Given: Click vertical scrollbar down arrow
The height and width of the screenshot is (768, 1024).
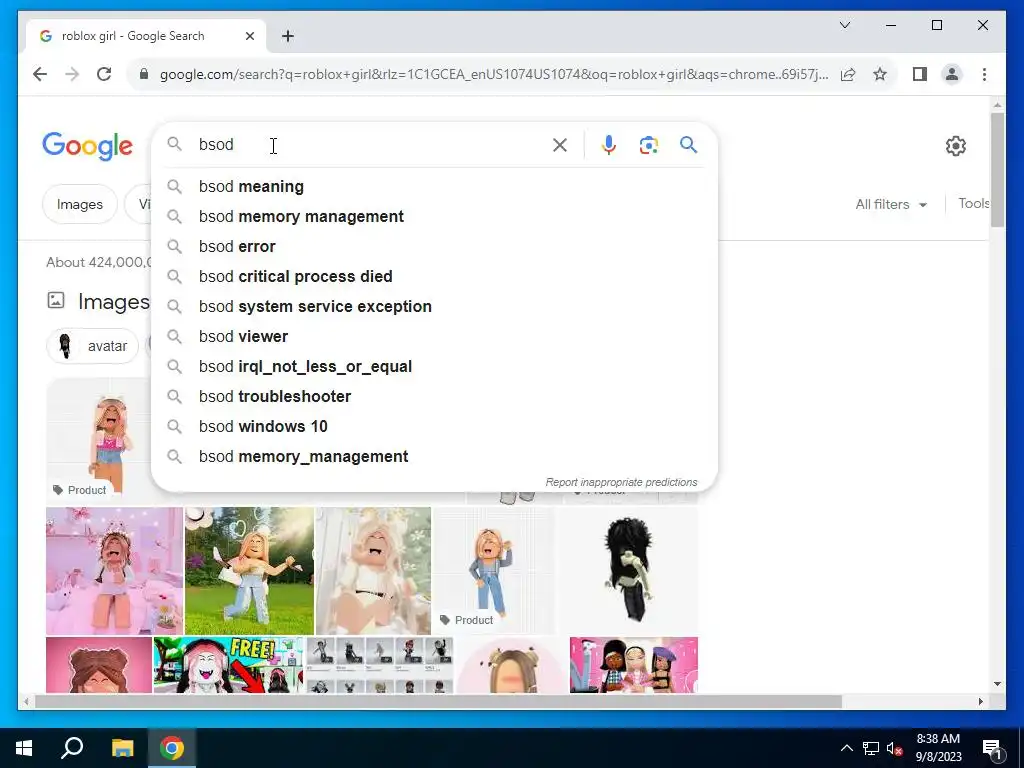Looking at the screenshot, I should (997, 684).
